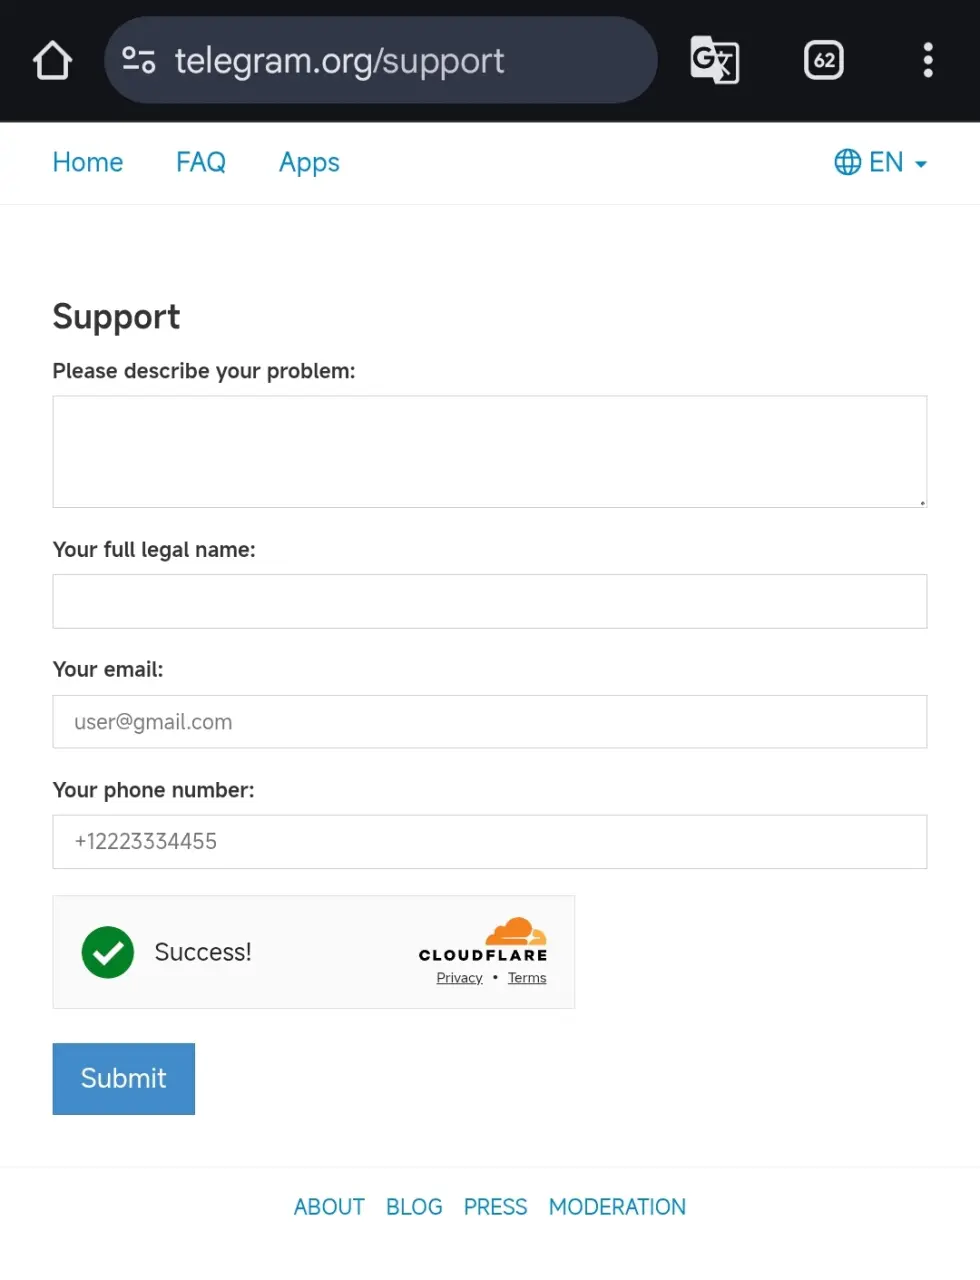Click the green Success checkmark
980x1280 pixels.
(x=108, y=952)
